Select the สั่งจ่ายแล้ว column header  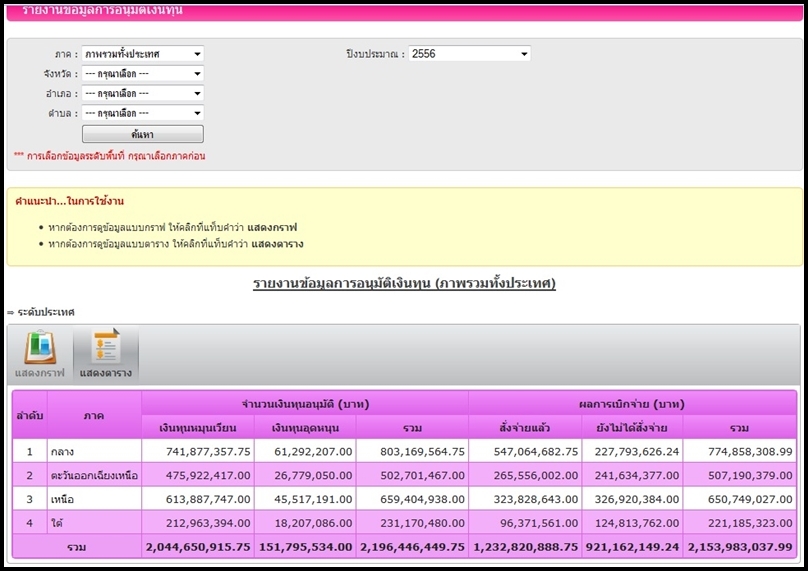click(x=525, y=428)
